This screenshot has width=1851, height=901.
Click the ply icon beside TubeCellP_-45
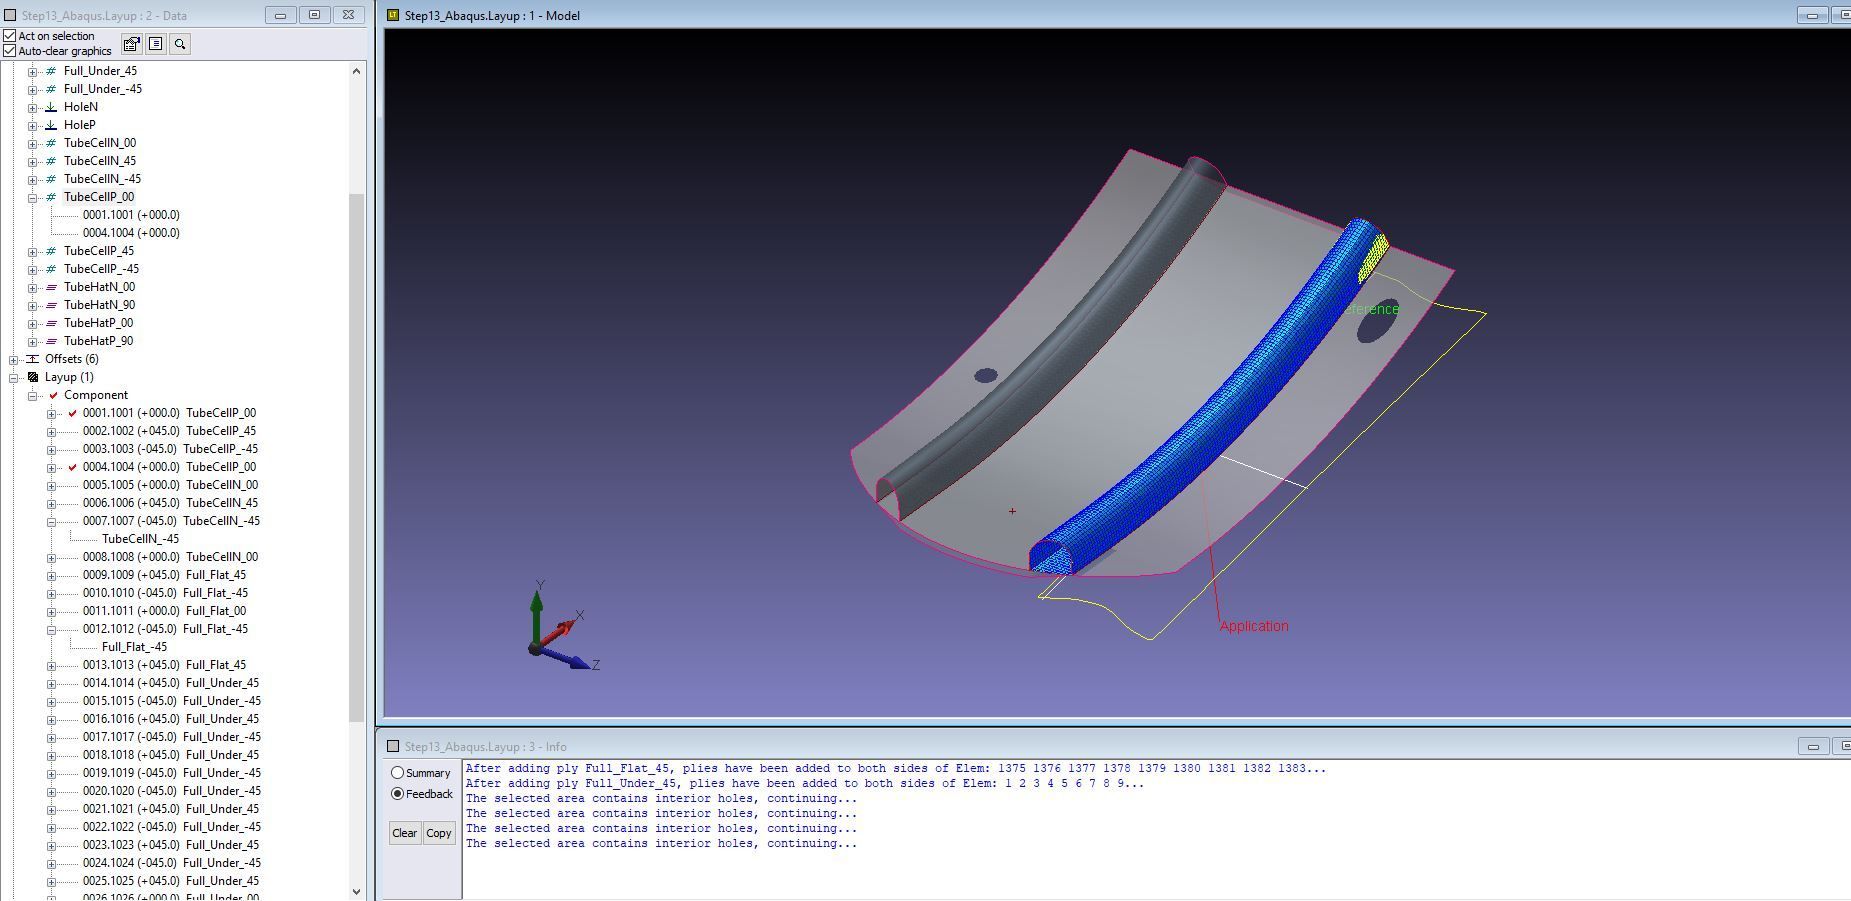[51, 269]
